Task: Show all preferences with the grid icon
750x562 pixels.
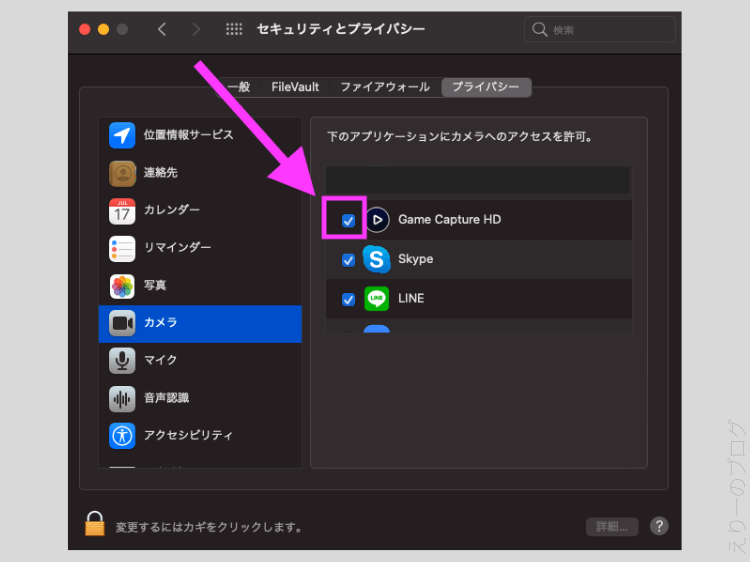Action: coord(234,30)
